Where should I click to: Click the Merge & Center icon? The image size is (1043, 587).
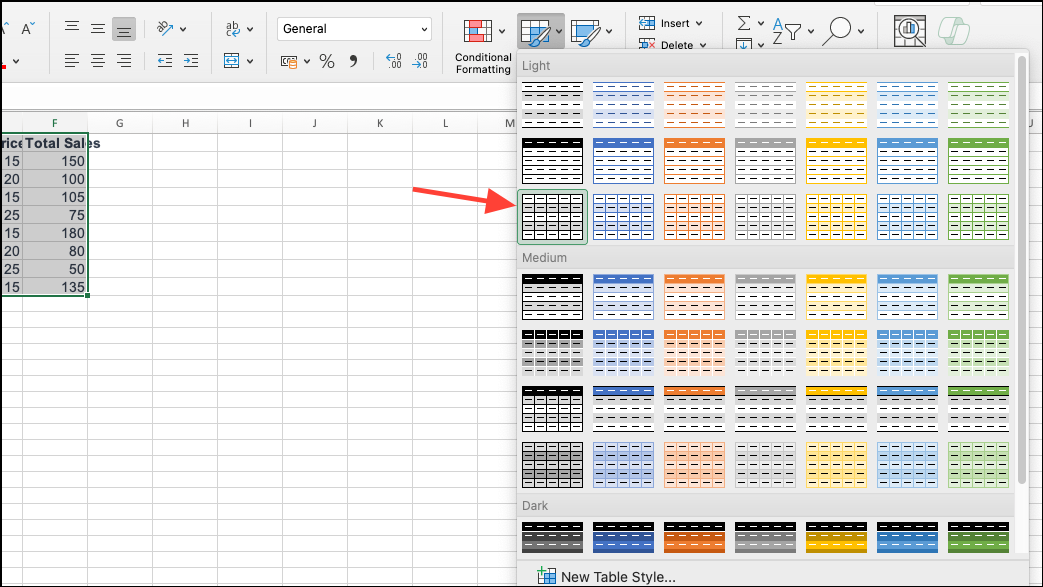tap(231, 61)
